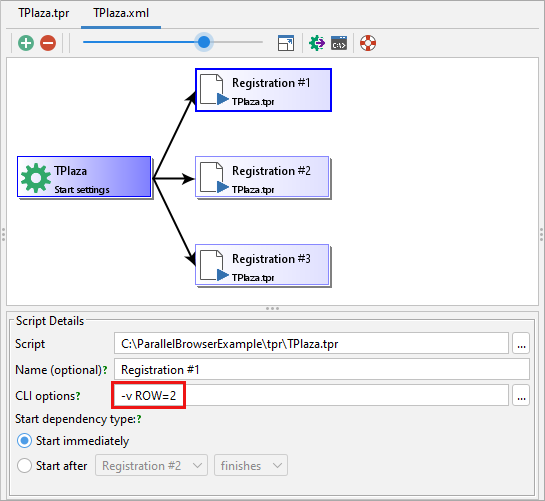Click the green plus add script icon
Viewport: 545px width, 501px height.
pos(26,43)
